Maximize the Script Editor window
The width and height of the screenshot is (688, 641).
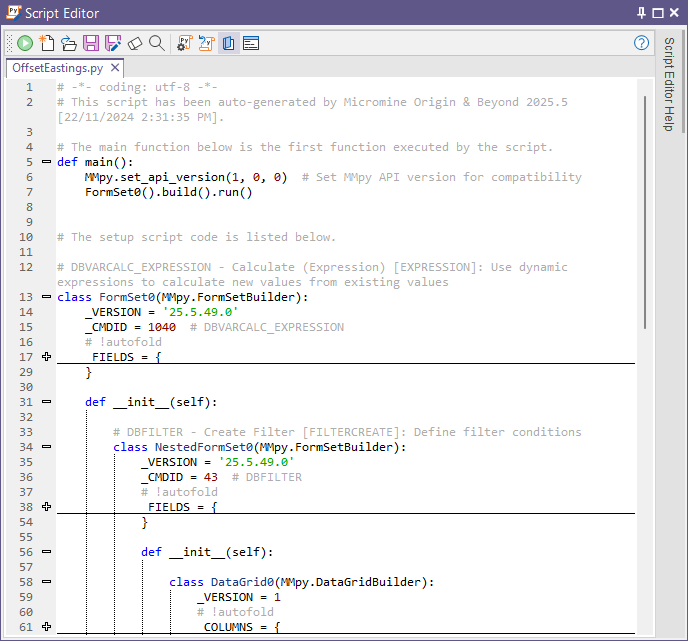[658, 13]
